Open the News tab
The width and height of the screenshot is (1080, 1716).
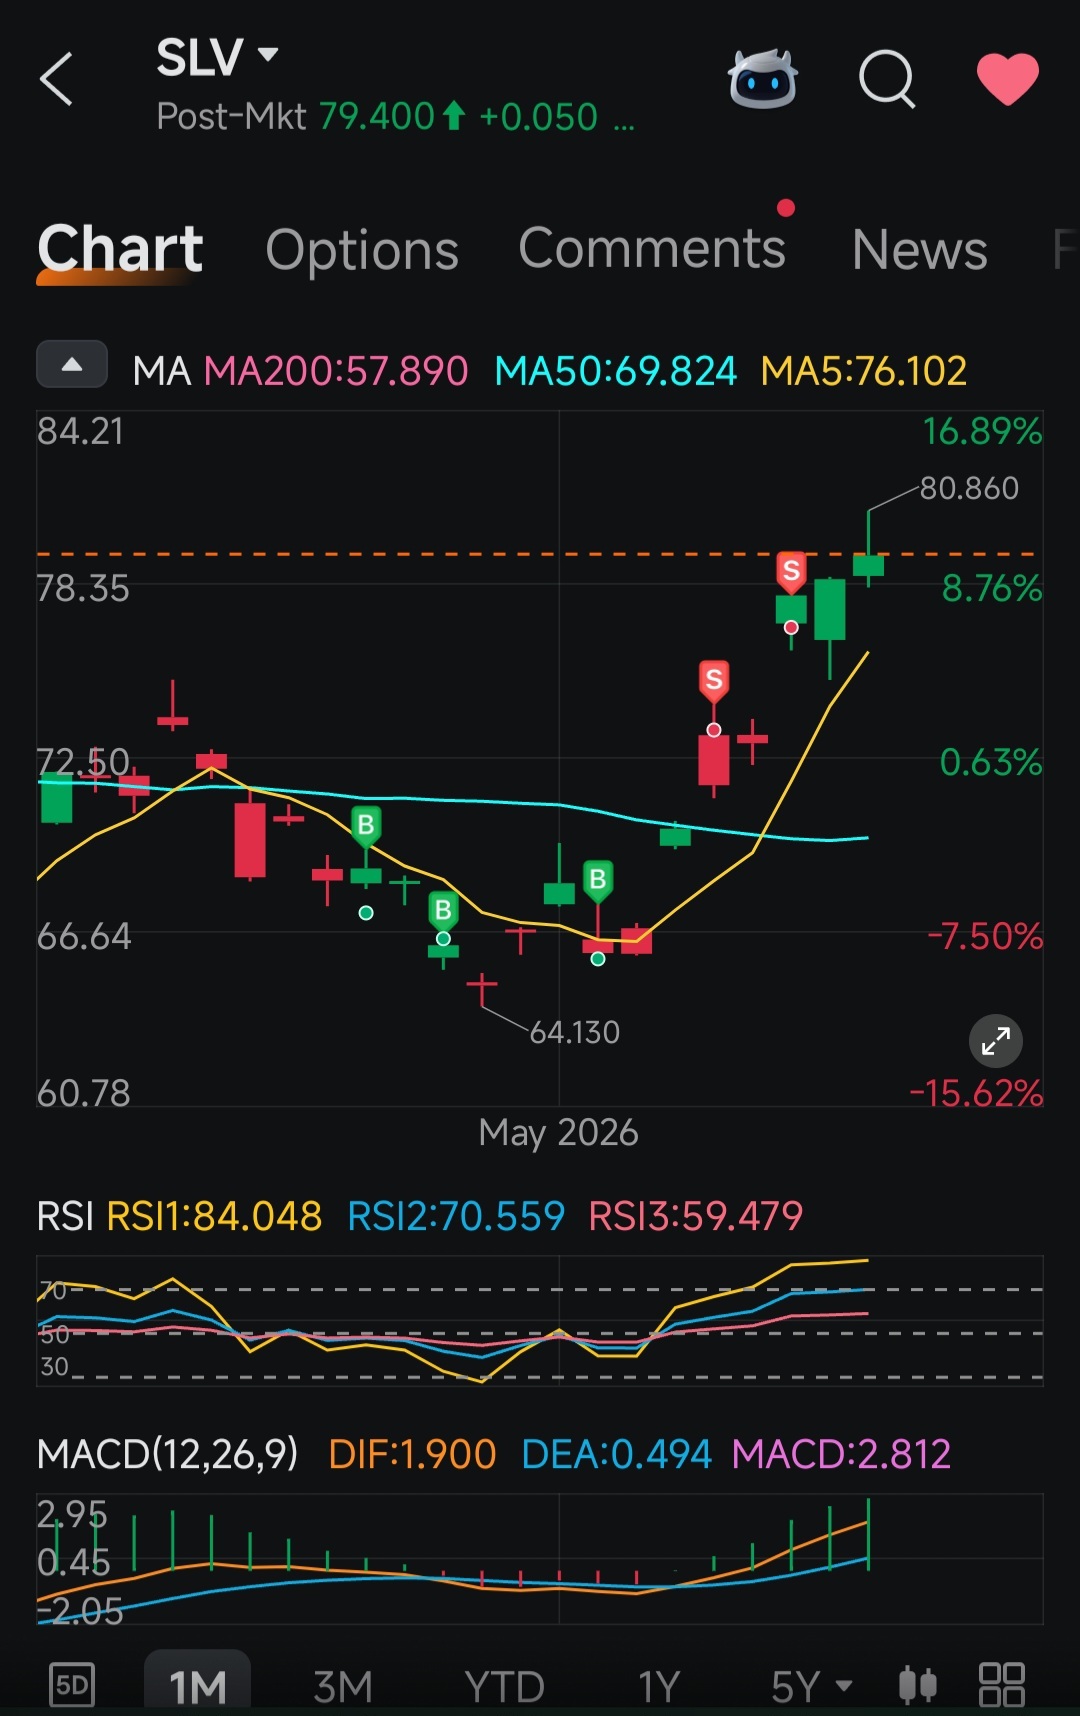point(919,249)
